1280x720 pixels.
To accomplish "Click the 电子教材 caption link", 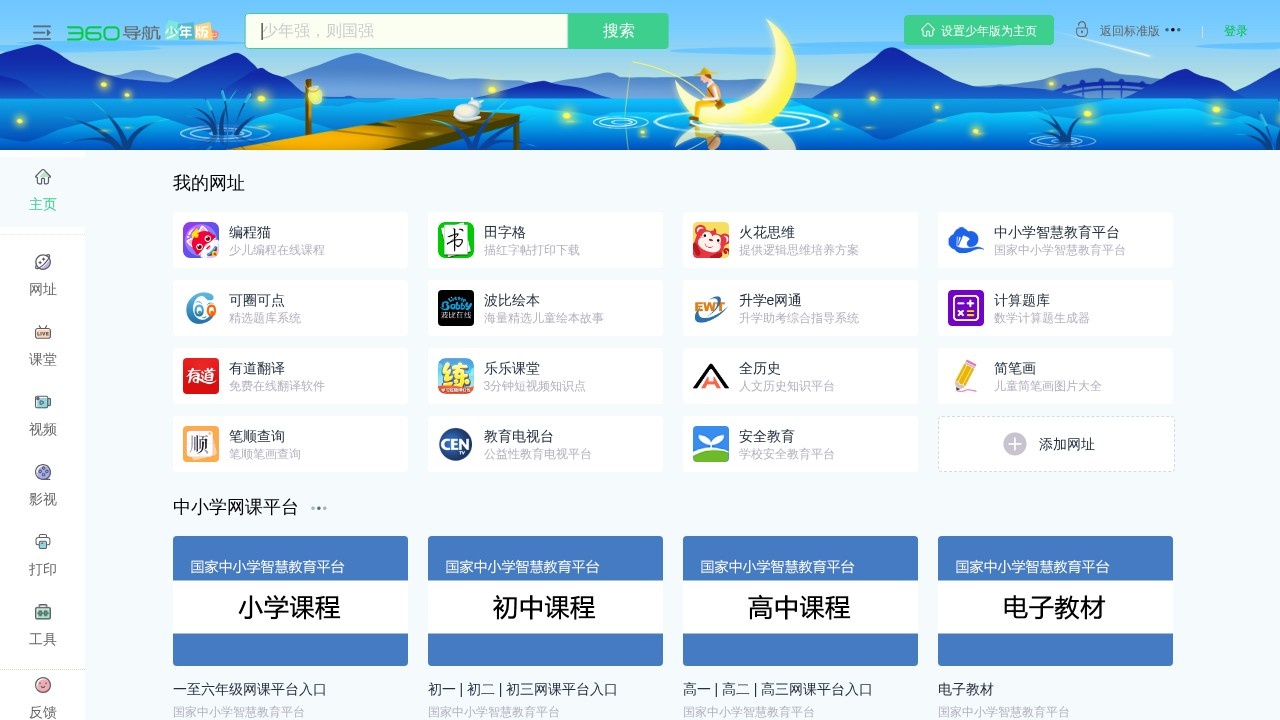I will pos(966,689).
